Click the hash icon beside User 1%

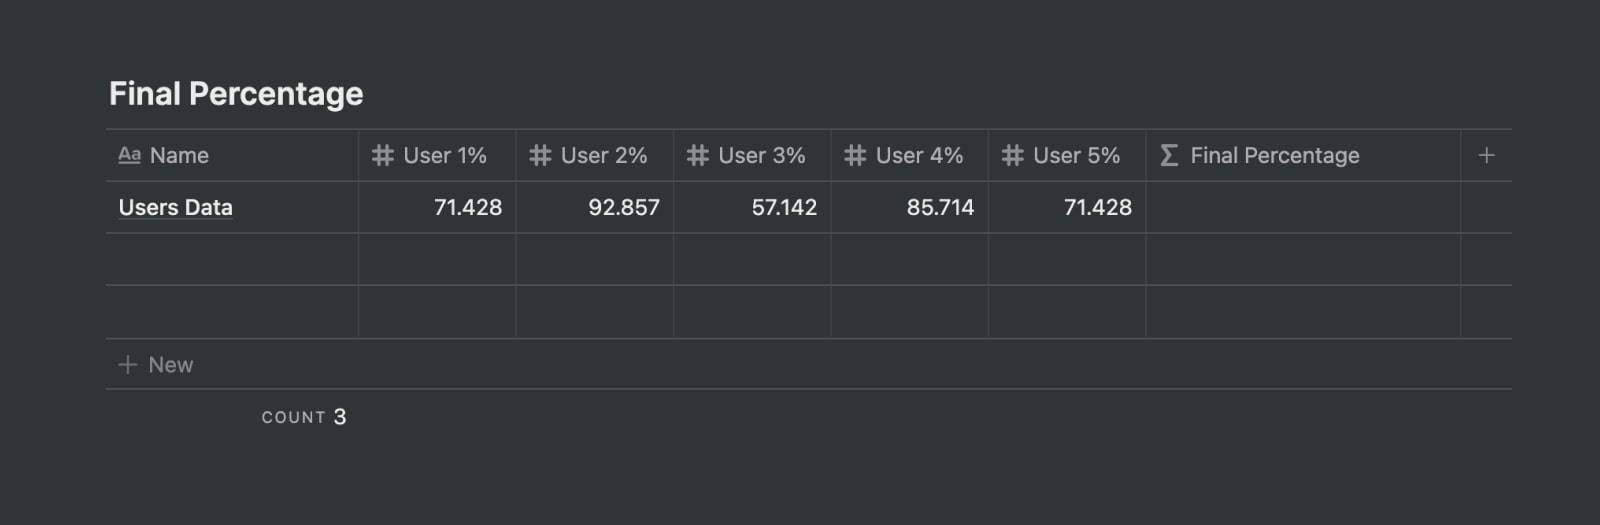pos(382,155)
